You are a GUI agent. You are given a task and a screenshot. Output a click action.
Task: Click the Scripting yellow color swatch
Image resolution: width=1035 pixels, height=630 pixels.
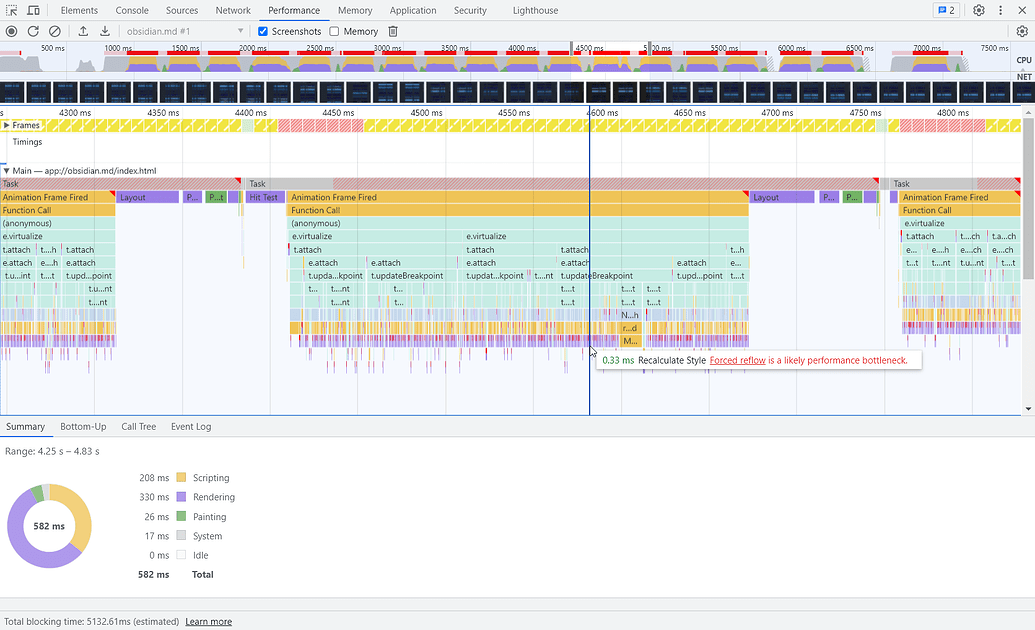[182, 477]
